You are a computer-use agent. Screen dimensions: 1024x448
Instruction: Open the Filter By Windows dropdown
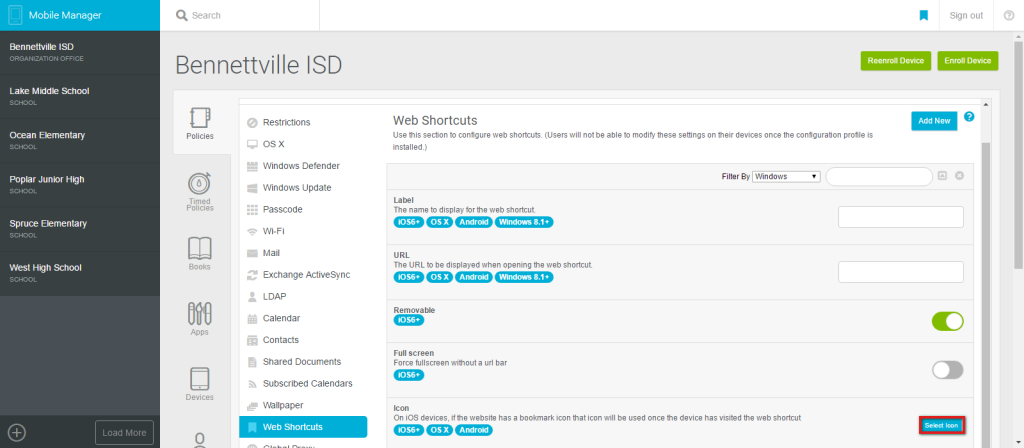(x=786, y=176)
